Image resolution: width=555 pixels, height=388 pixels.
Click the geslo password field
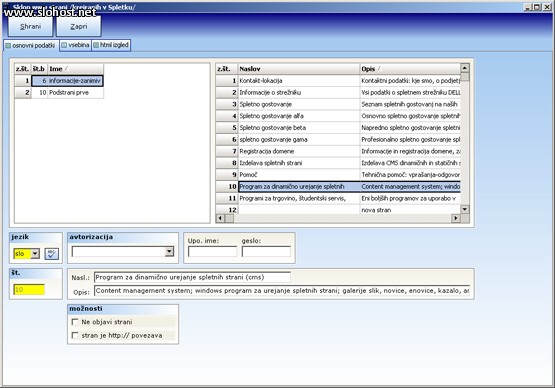266,251
